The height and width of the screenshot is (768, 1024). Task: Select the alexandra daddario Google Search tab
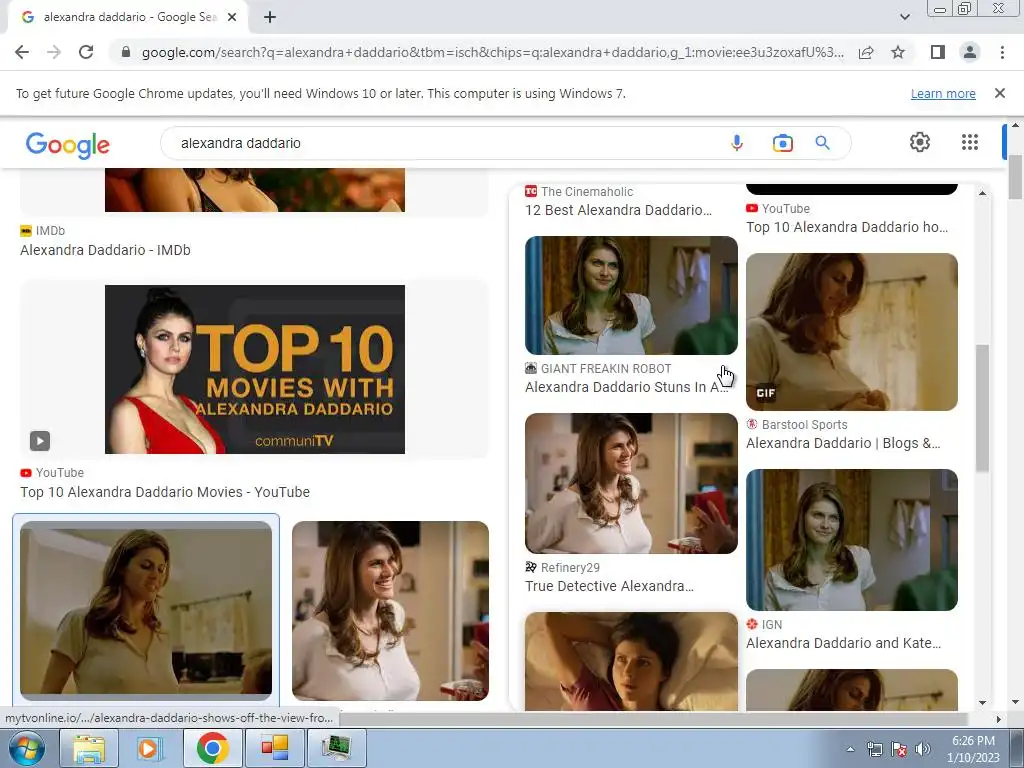129,18
